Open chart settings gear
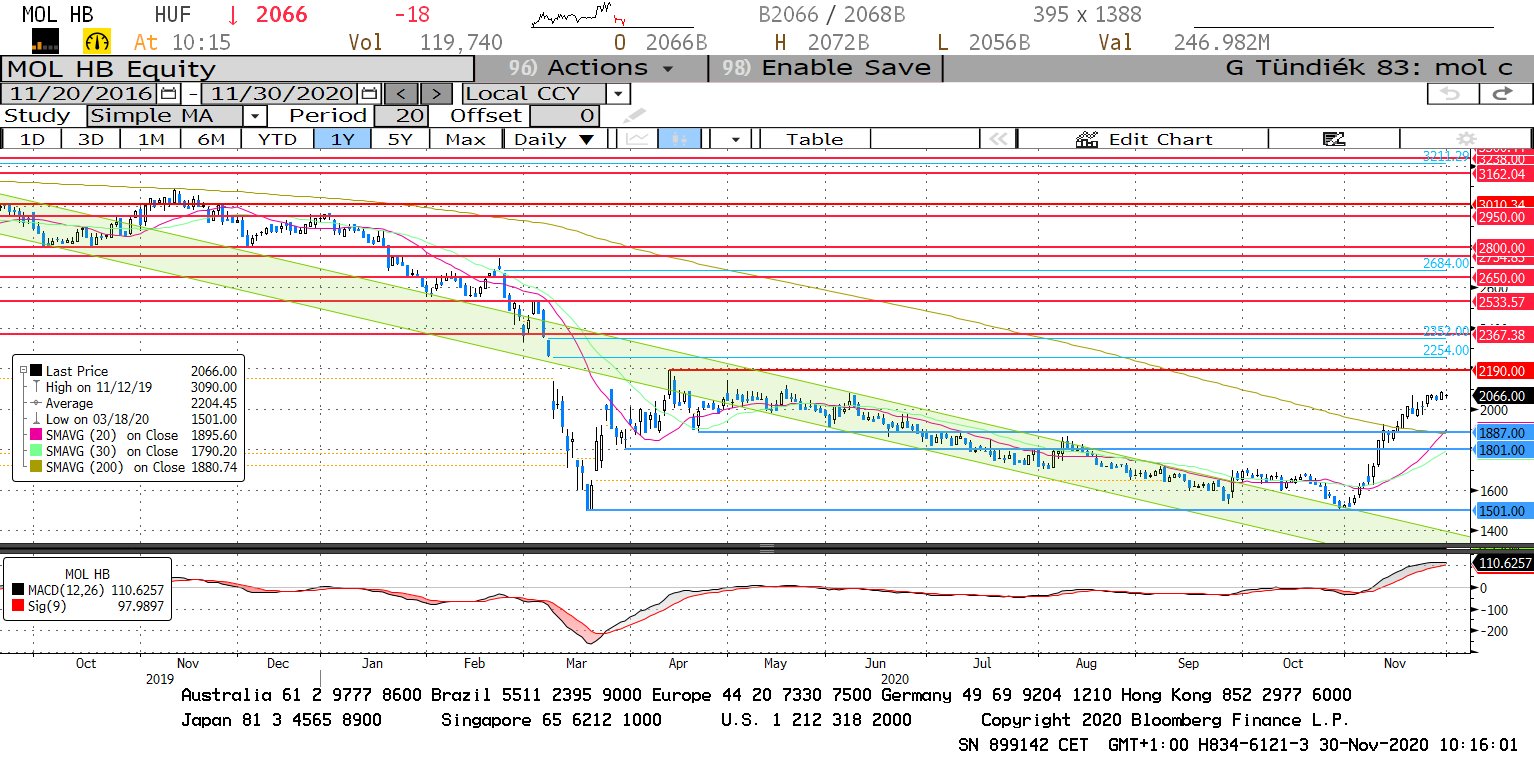This screenshot has height=774, width=1534. (x=1466, y=139)
